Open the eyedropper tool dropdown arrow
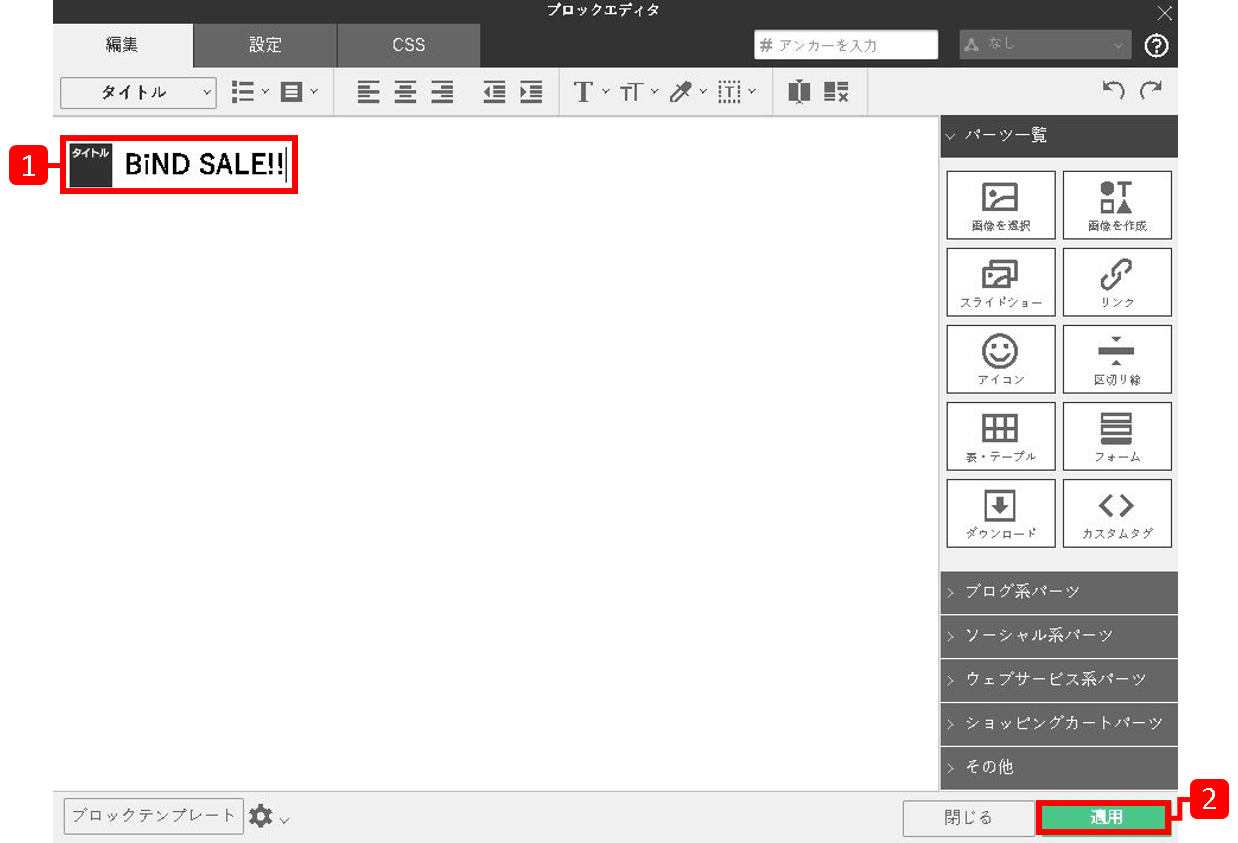 tap(703, 92)
